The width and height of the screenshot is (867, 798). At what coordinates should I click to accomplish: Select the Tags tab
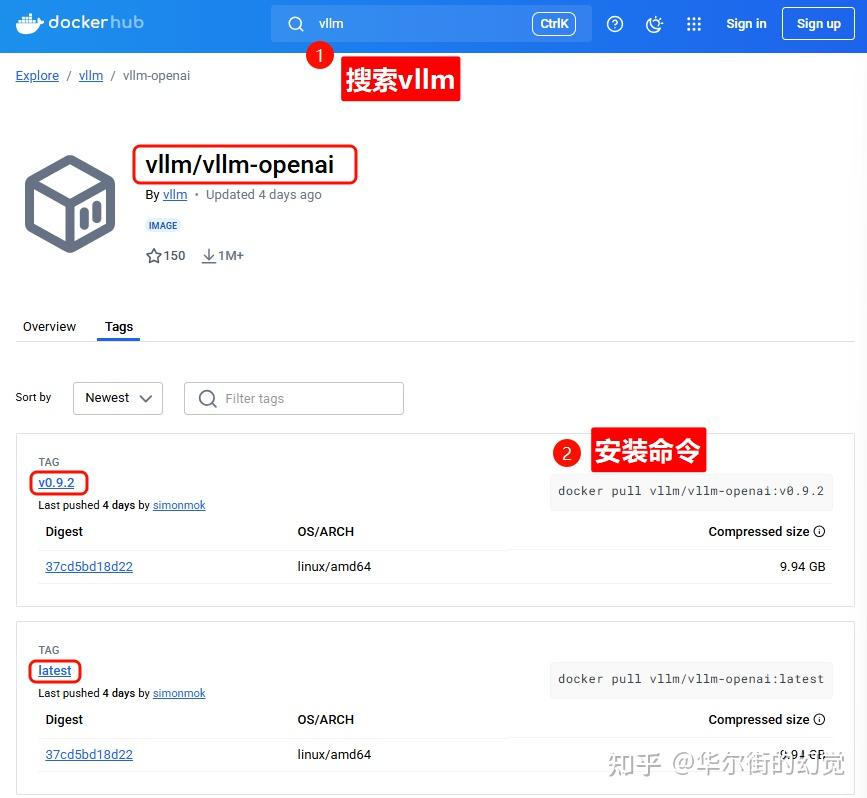coord(118,326)
